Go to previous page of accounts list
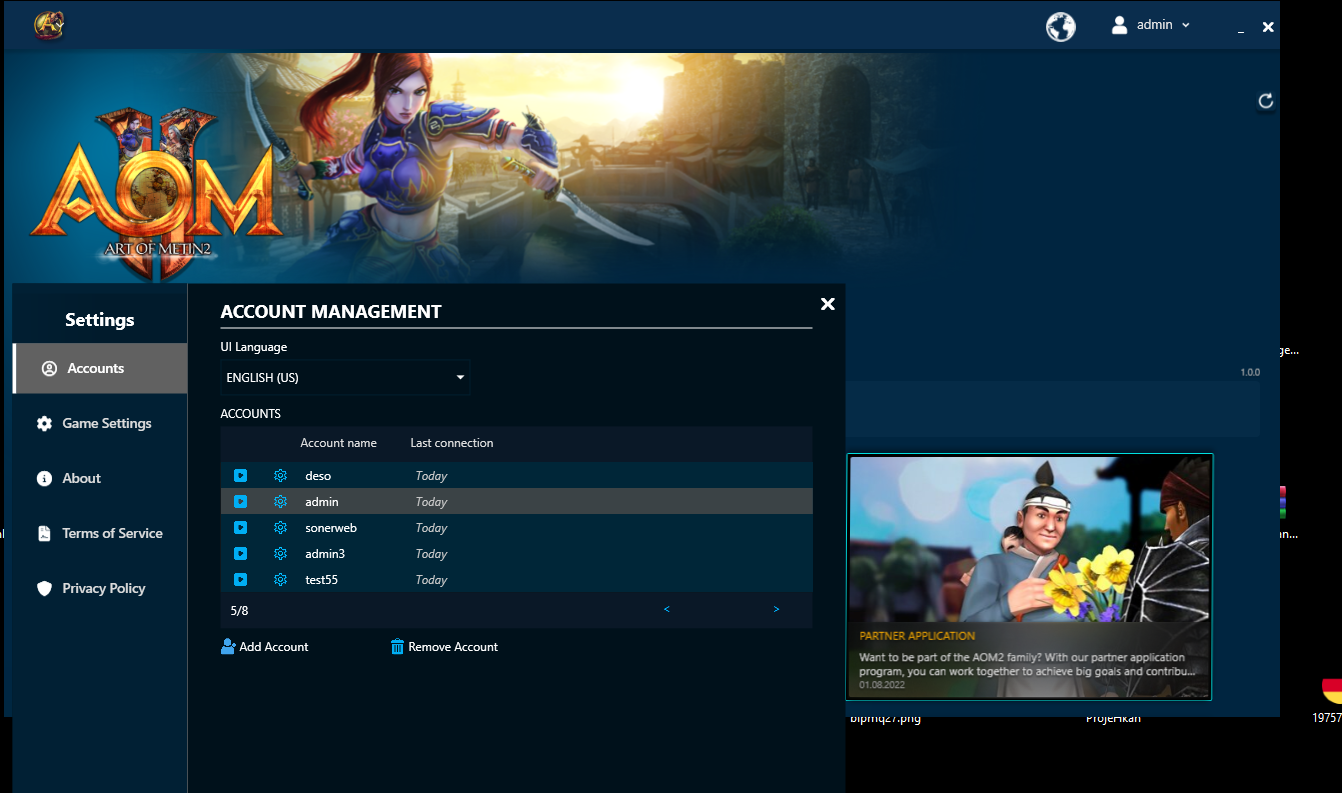This screenshot has width=1342, height=793. click(667, 609)
